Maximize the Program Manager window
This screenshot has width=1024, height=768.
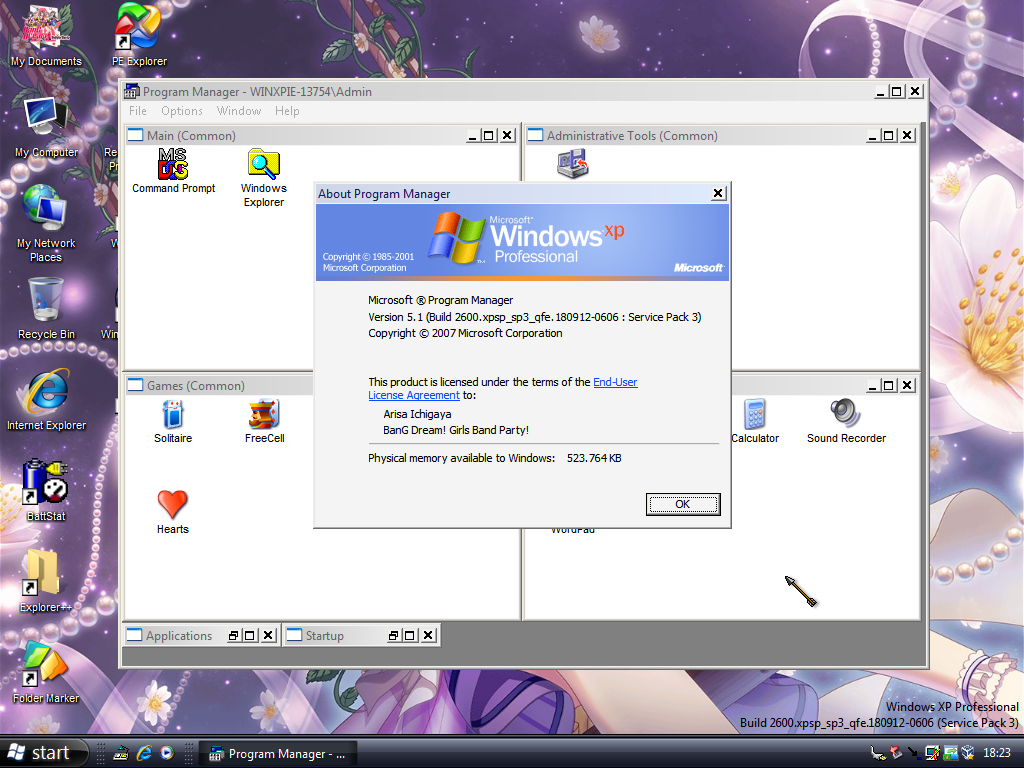[897, 91]
